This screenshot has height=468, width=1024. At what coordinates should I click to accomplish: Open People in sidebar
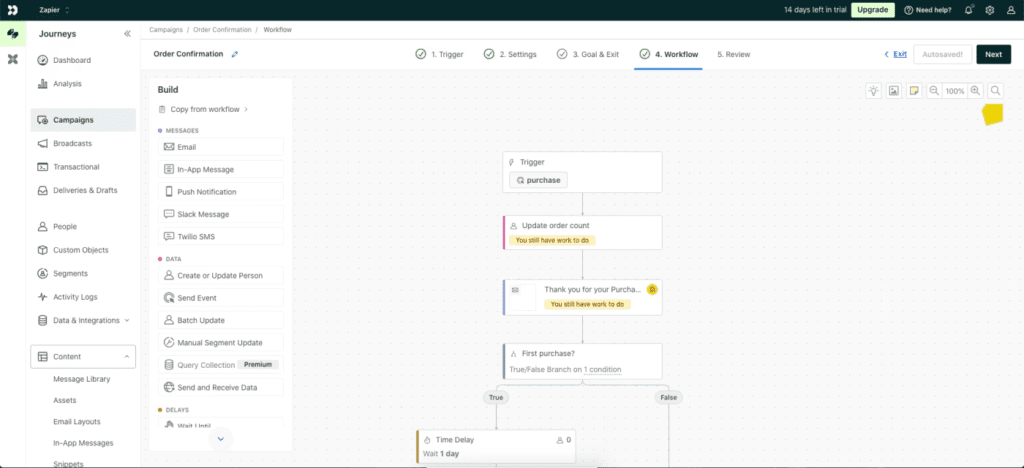83,226
